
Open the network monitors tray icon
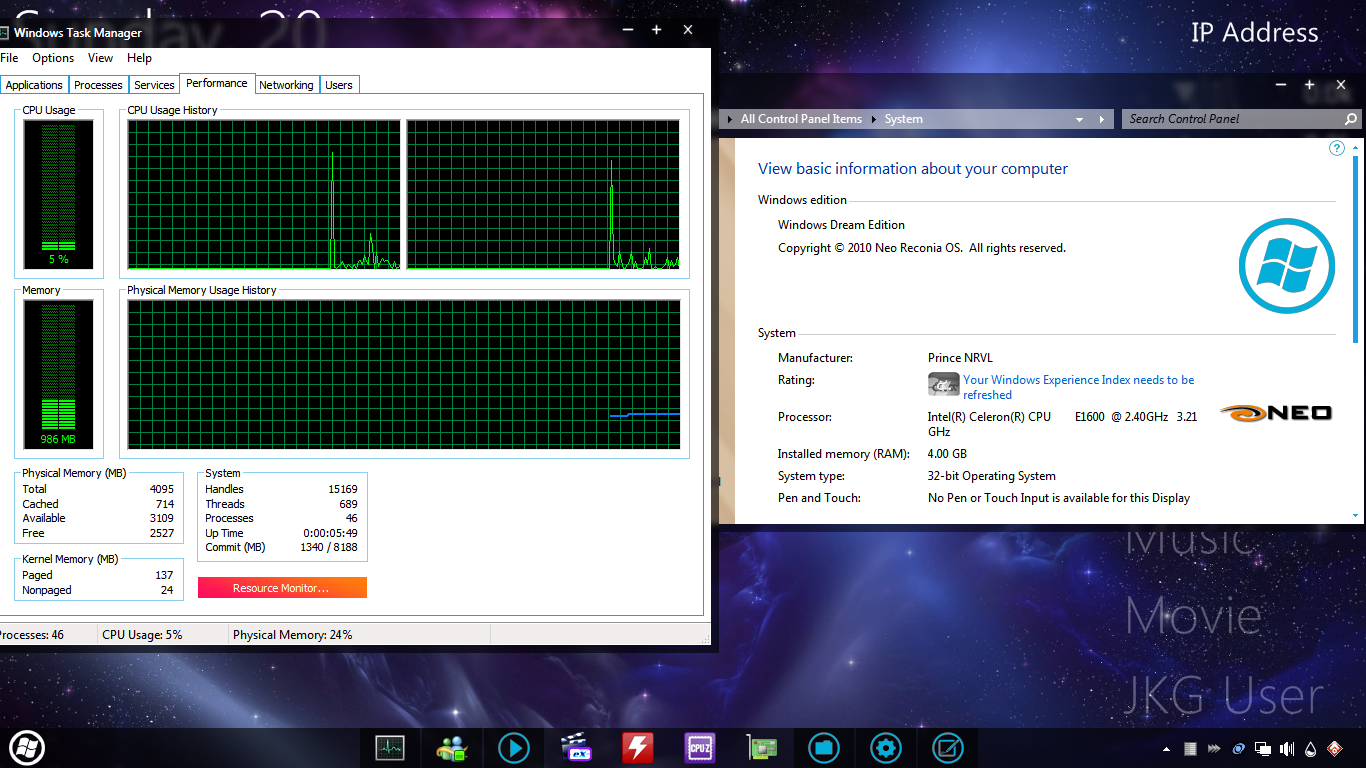coord(1263,749)
